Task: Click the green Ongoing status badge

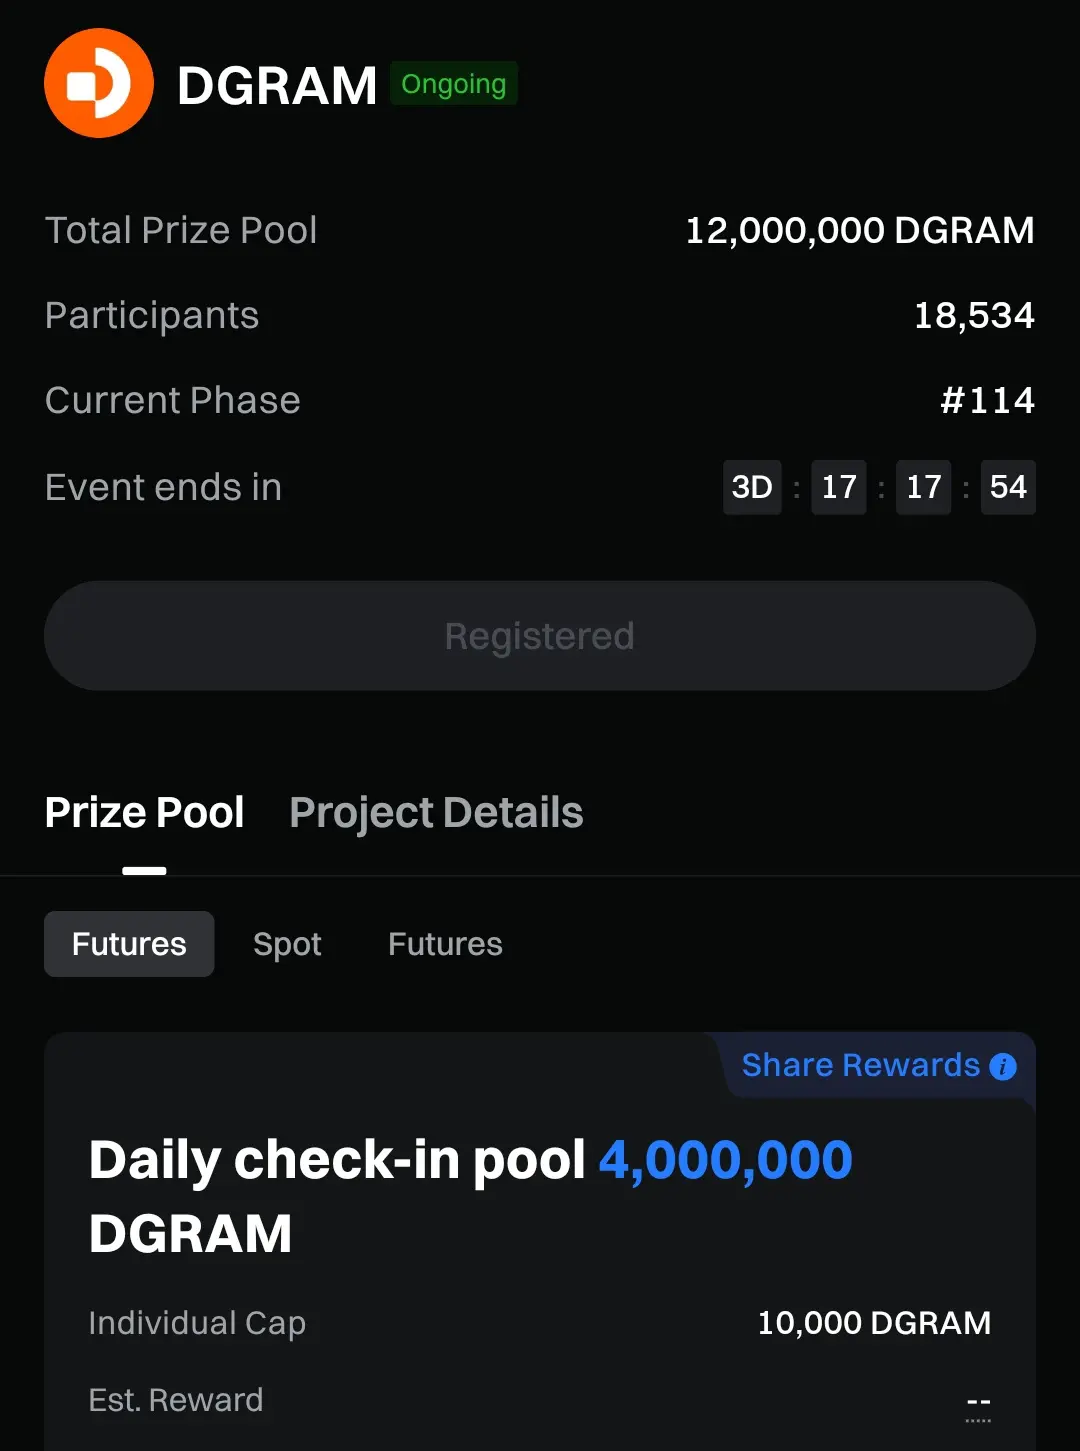Action: click(x=454, y=84)
